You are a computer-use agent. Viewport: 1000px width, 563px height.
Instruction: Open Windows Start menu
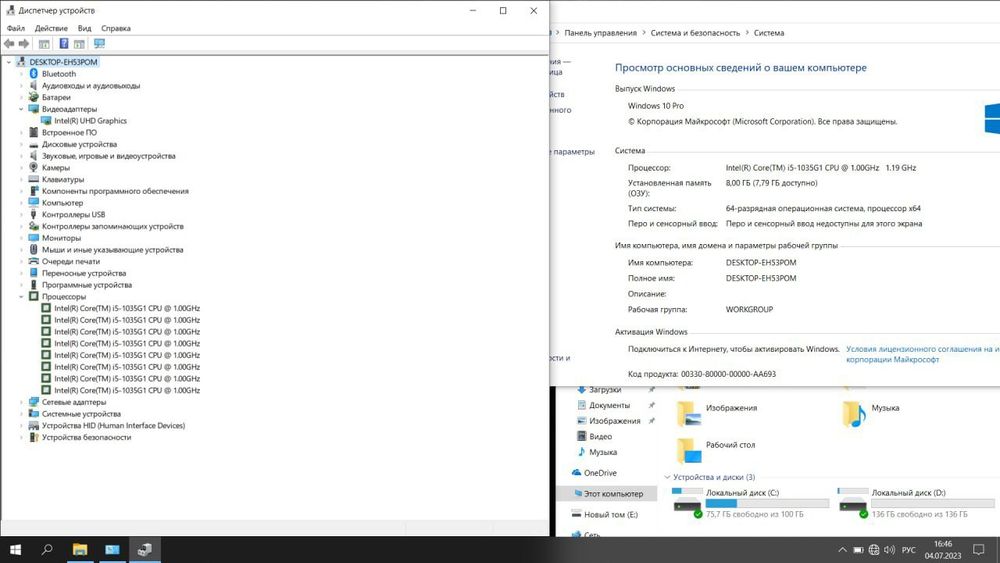[x=15, y=550]
